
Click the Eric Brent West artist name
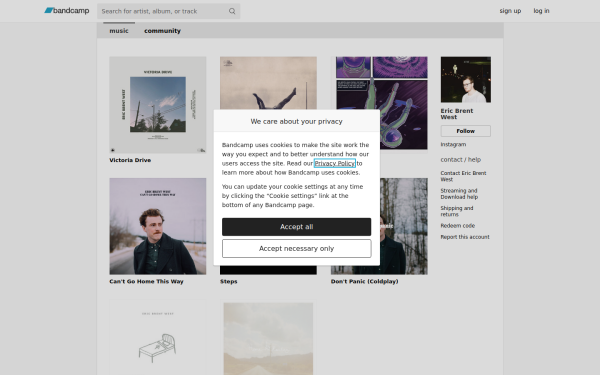pos(457,114)
